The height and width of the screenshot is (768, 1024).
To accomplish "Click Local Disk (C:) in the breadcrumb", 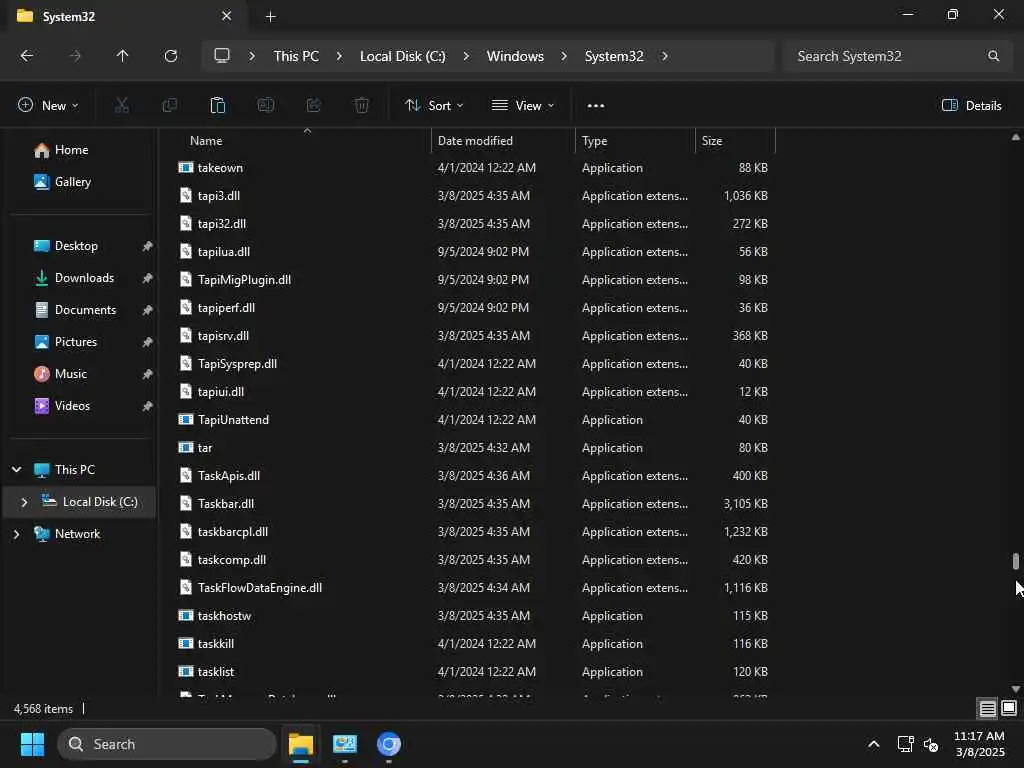I will click(x=402, y=56).
